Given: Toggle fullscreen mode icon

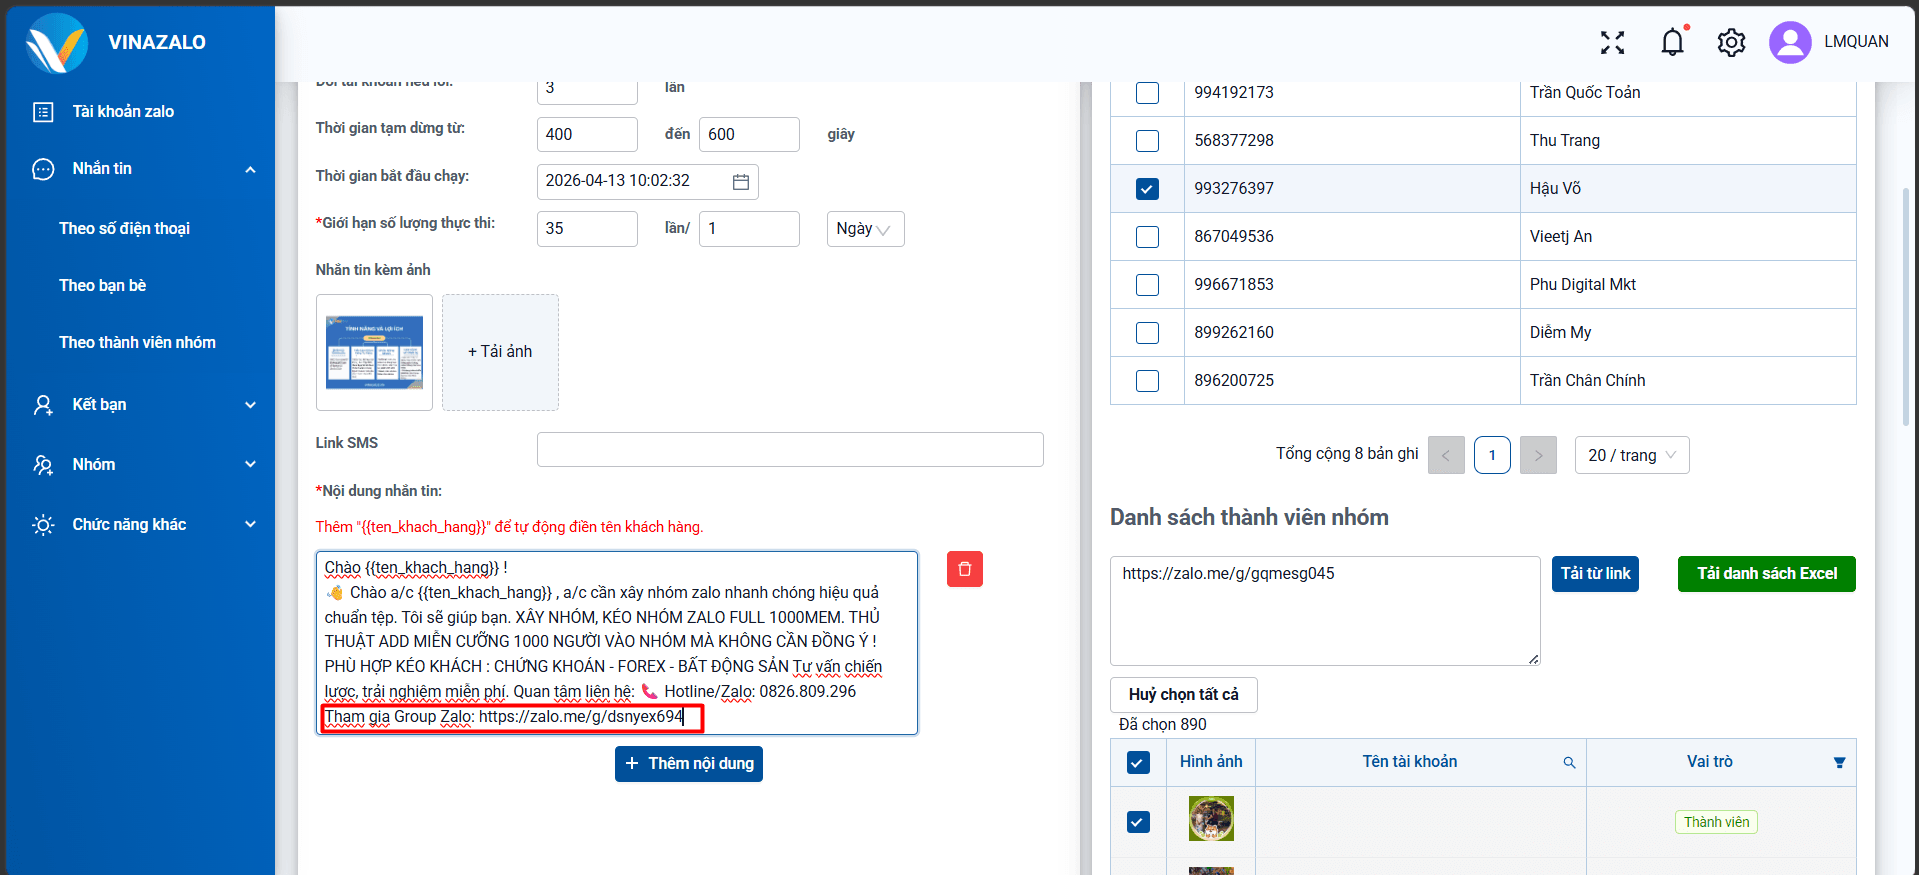Looking at the screenshot, I should pos(1612,42).
